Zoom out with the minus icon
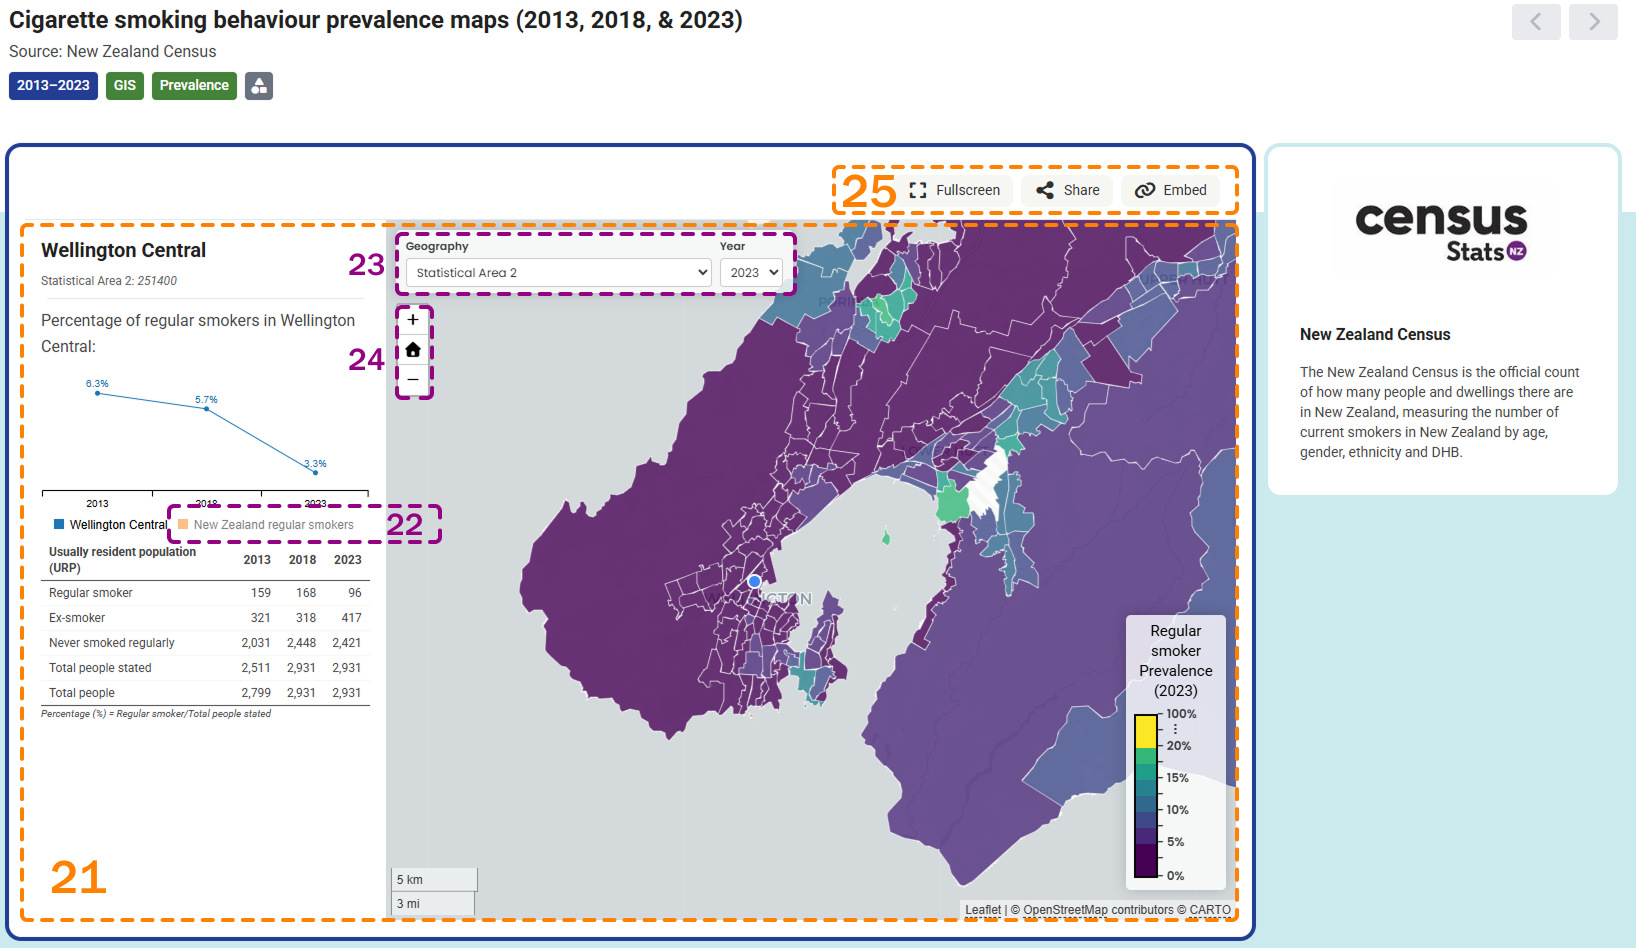1636x948 pixels. pyautogui.click(x=413, y=379)
